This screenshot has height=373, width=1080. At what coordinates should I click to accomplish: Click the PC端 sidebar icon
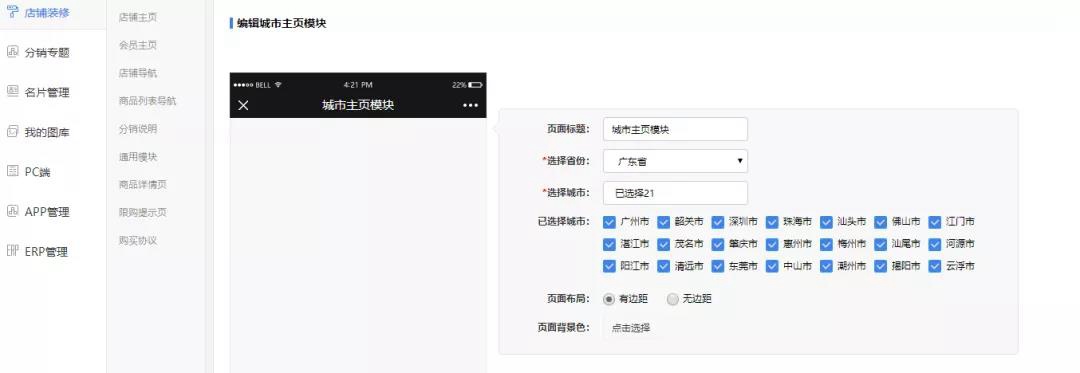[x=12, y=171]
